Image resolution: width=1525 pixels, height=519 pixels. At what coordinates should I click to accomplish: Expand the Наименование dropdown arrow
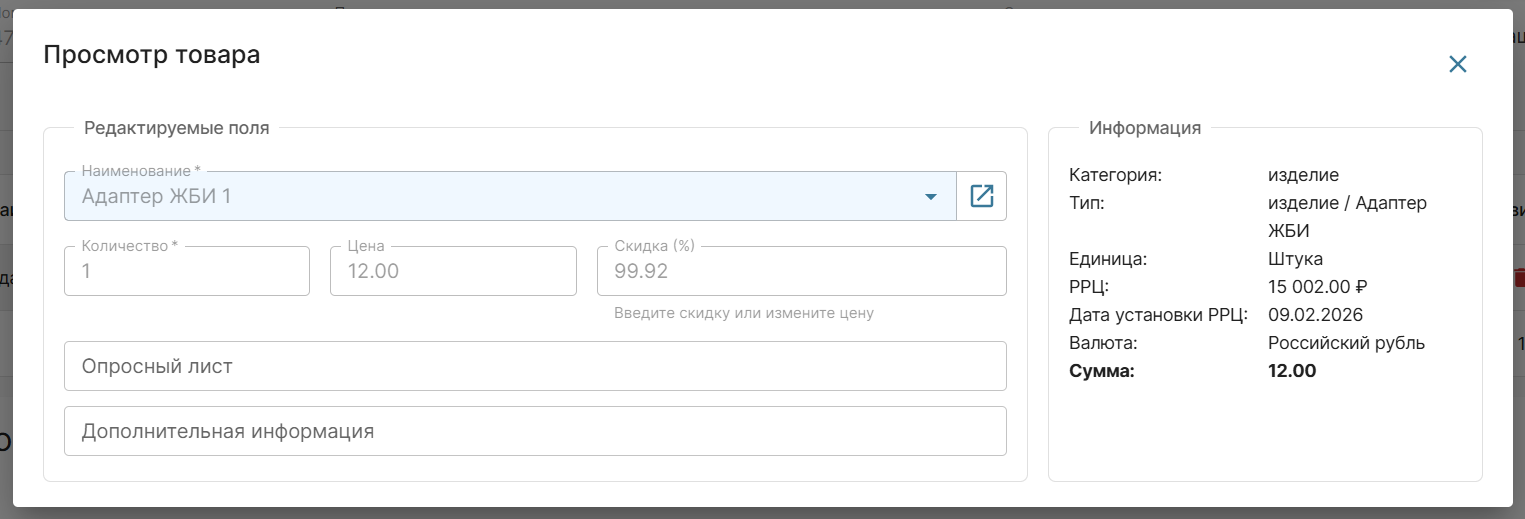931,197
